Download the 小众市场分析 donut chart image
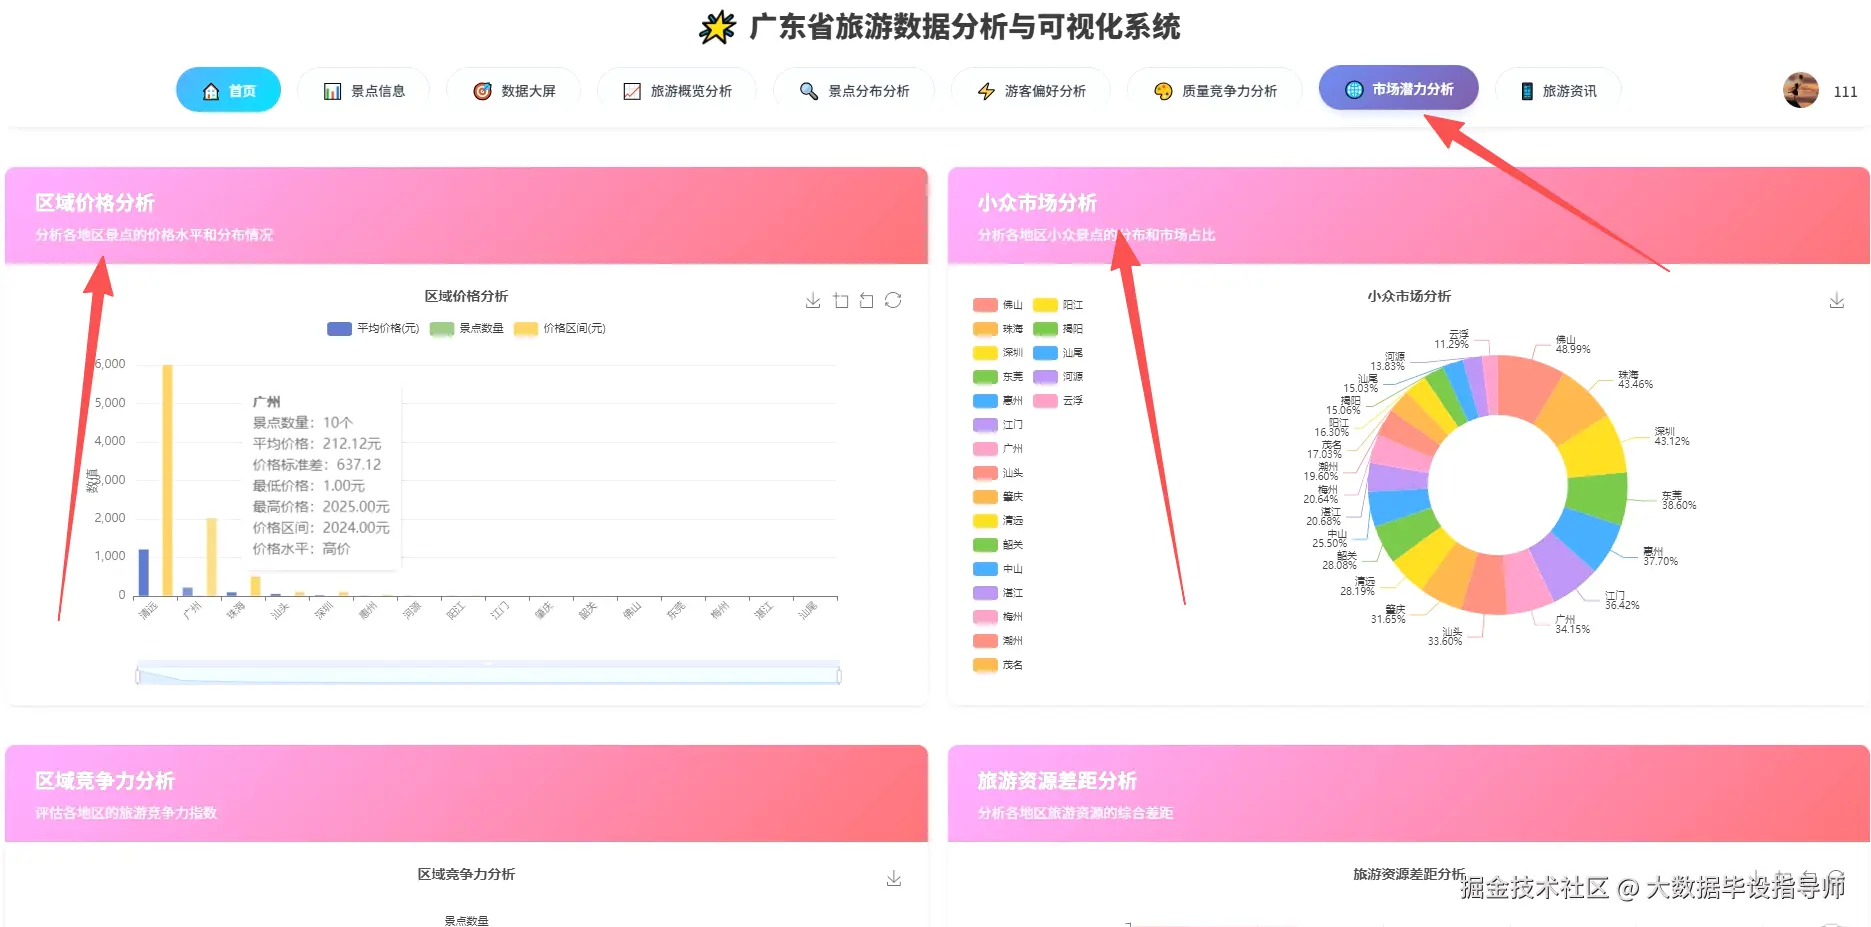The width and height of the screenshot is (1871, 927). click(x=1835, y=299)
